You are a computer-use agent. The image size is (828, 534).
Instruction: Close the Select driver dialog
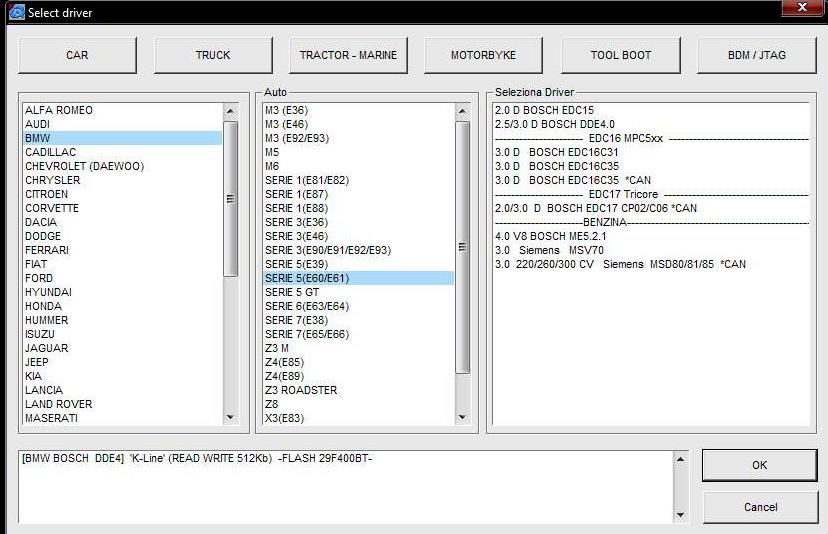click(x=802, y=7)
